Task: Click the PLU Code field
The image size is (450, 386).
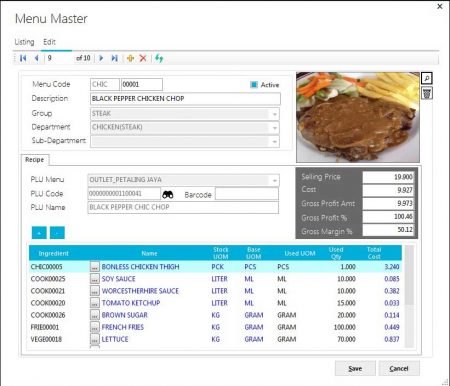Action: click(x=124, y=194)
